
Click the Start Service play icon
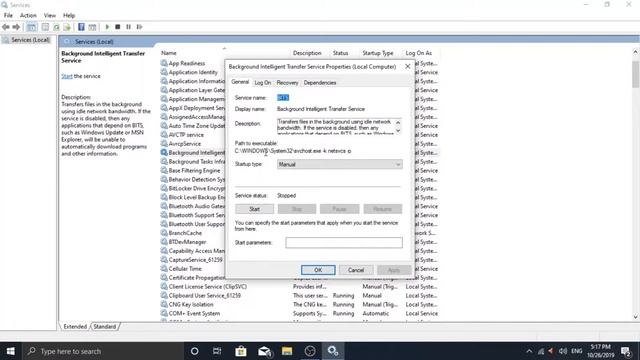point(107,27)
